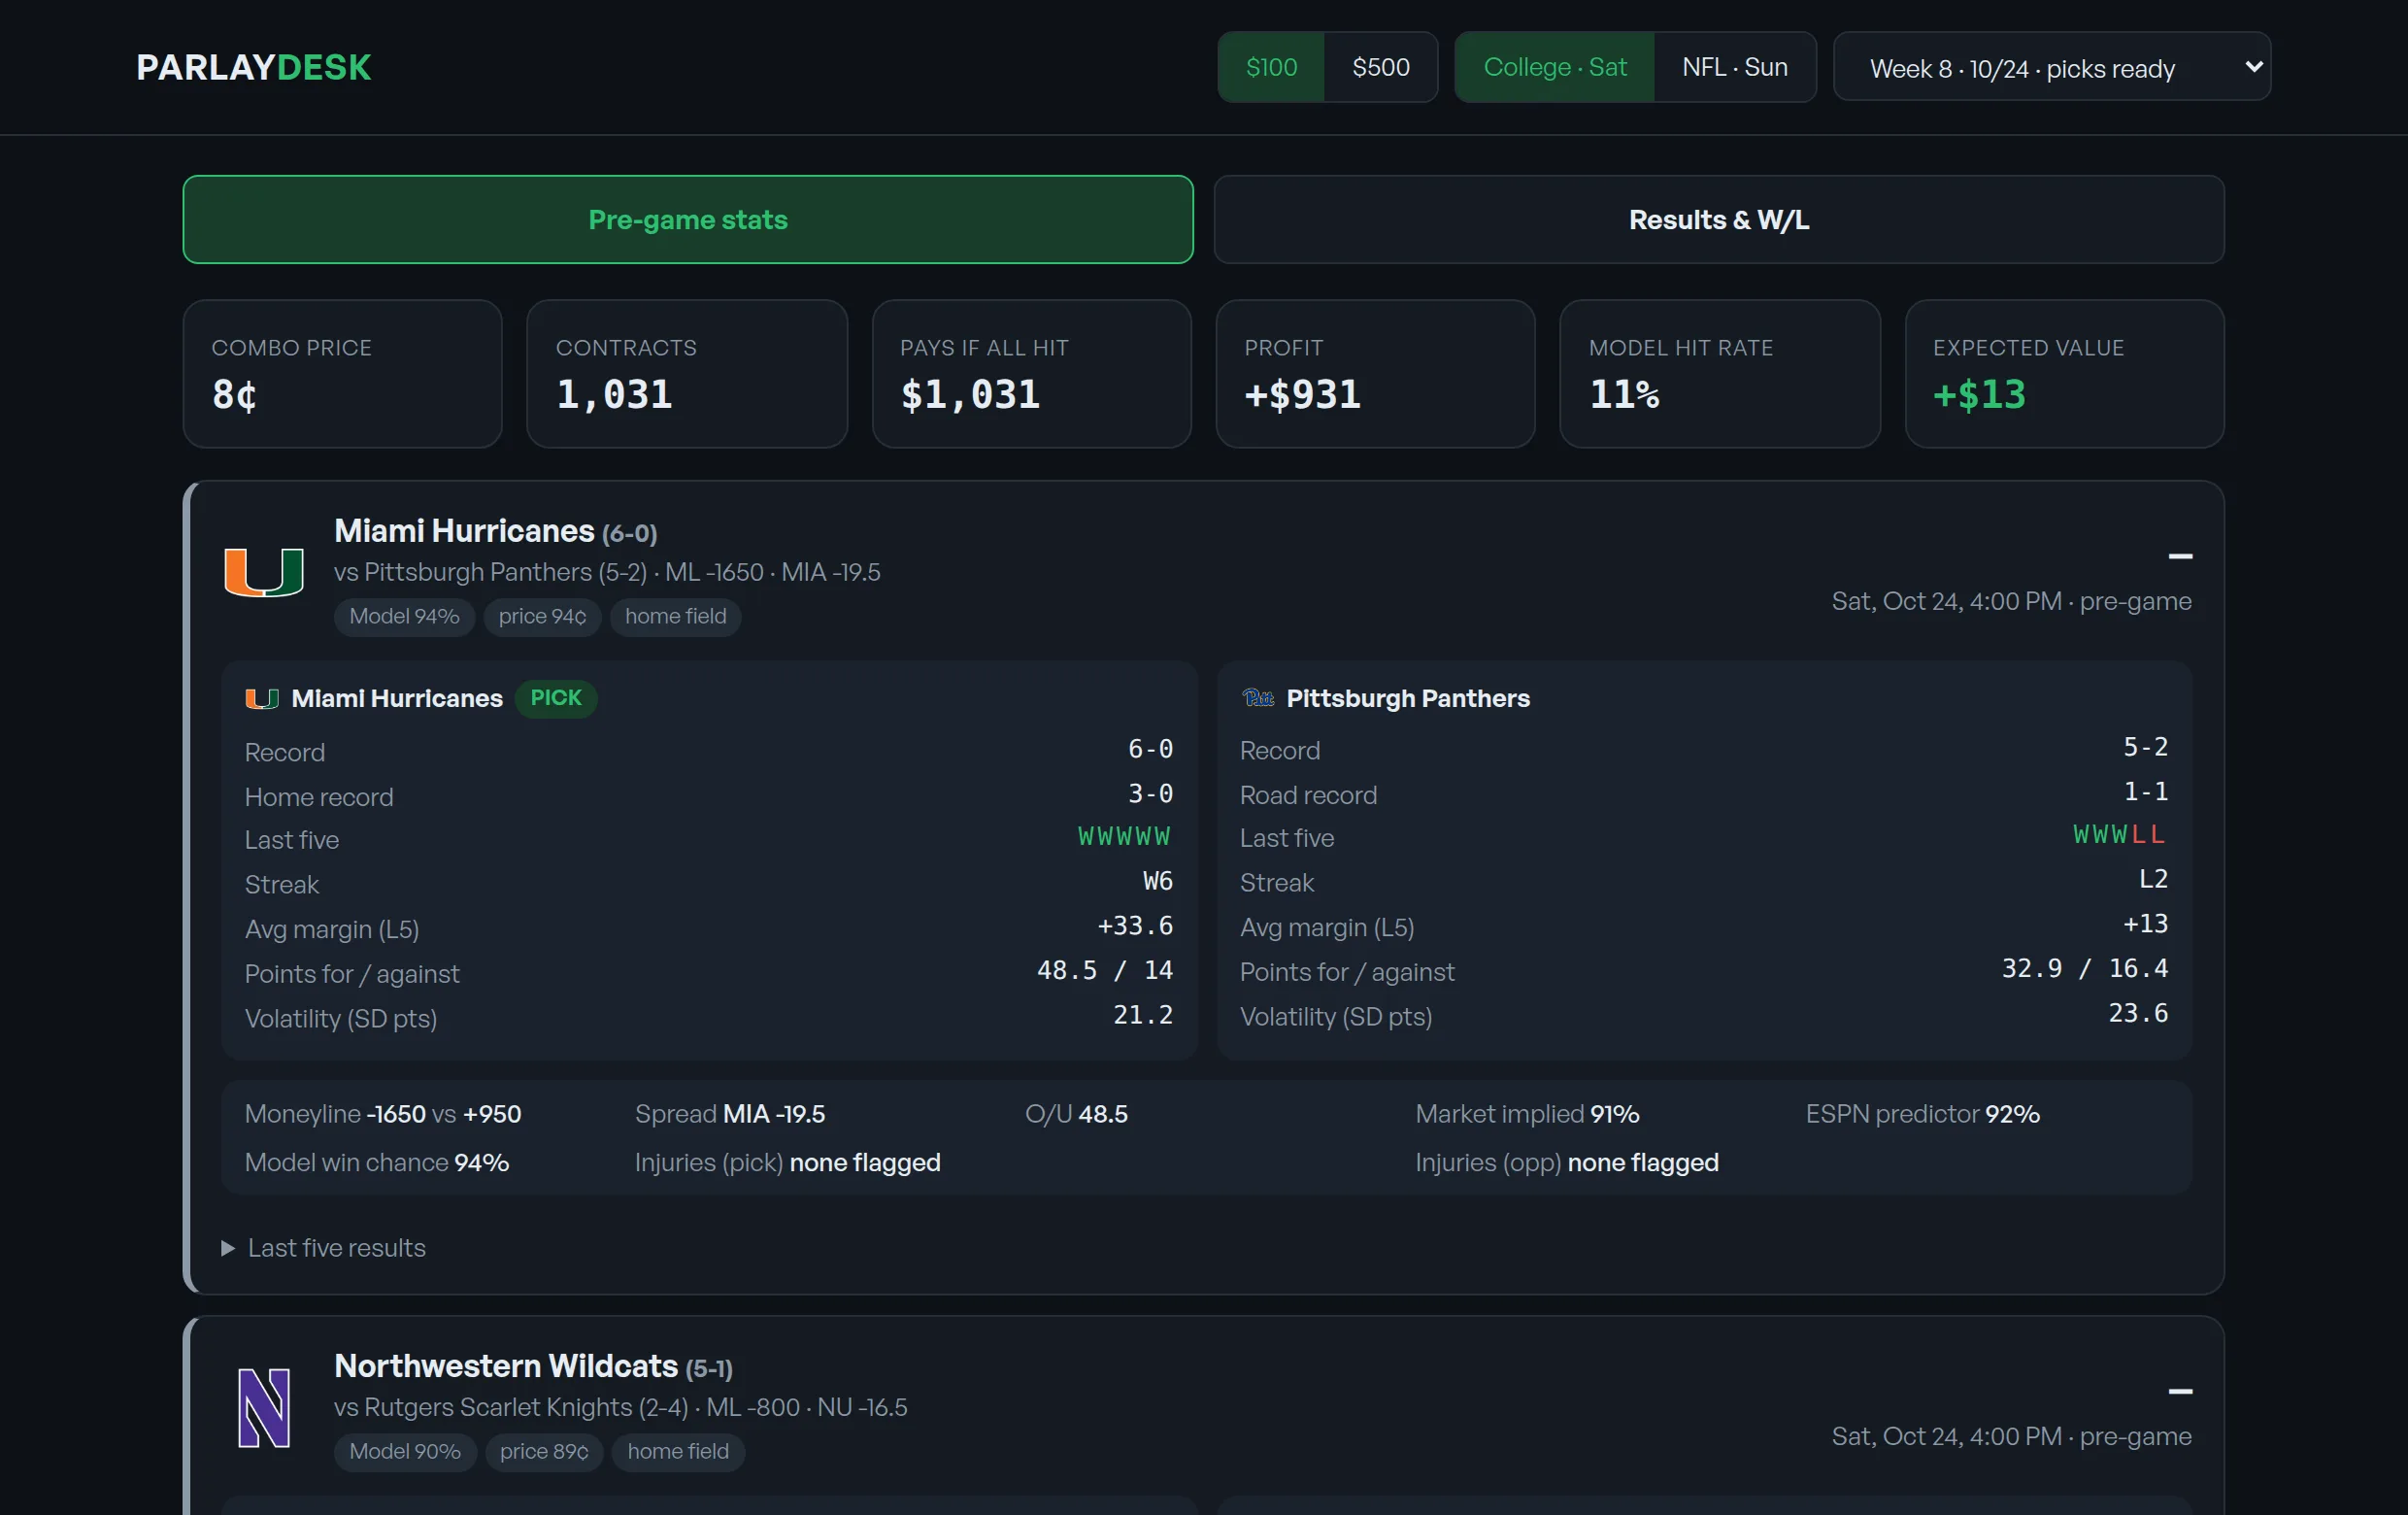Open the PARLAYDESK home logo

[x=254, y=67]
